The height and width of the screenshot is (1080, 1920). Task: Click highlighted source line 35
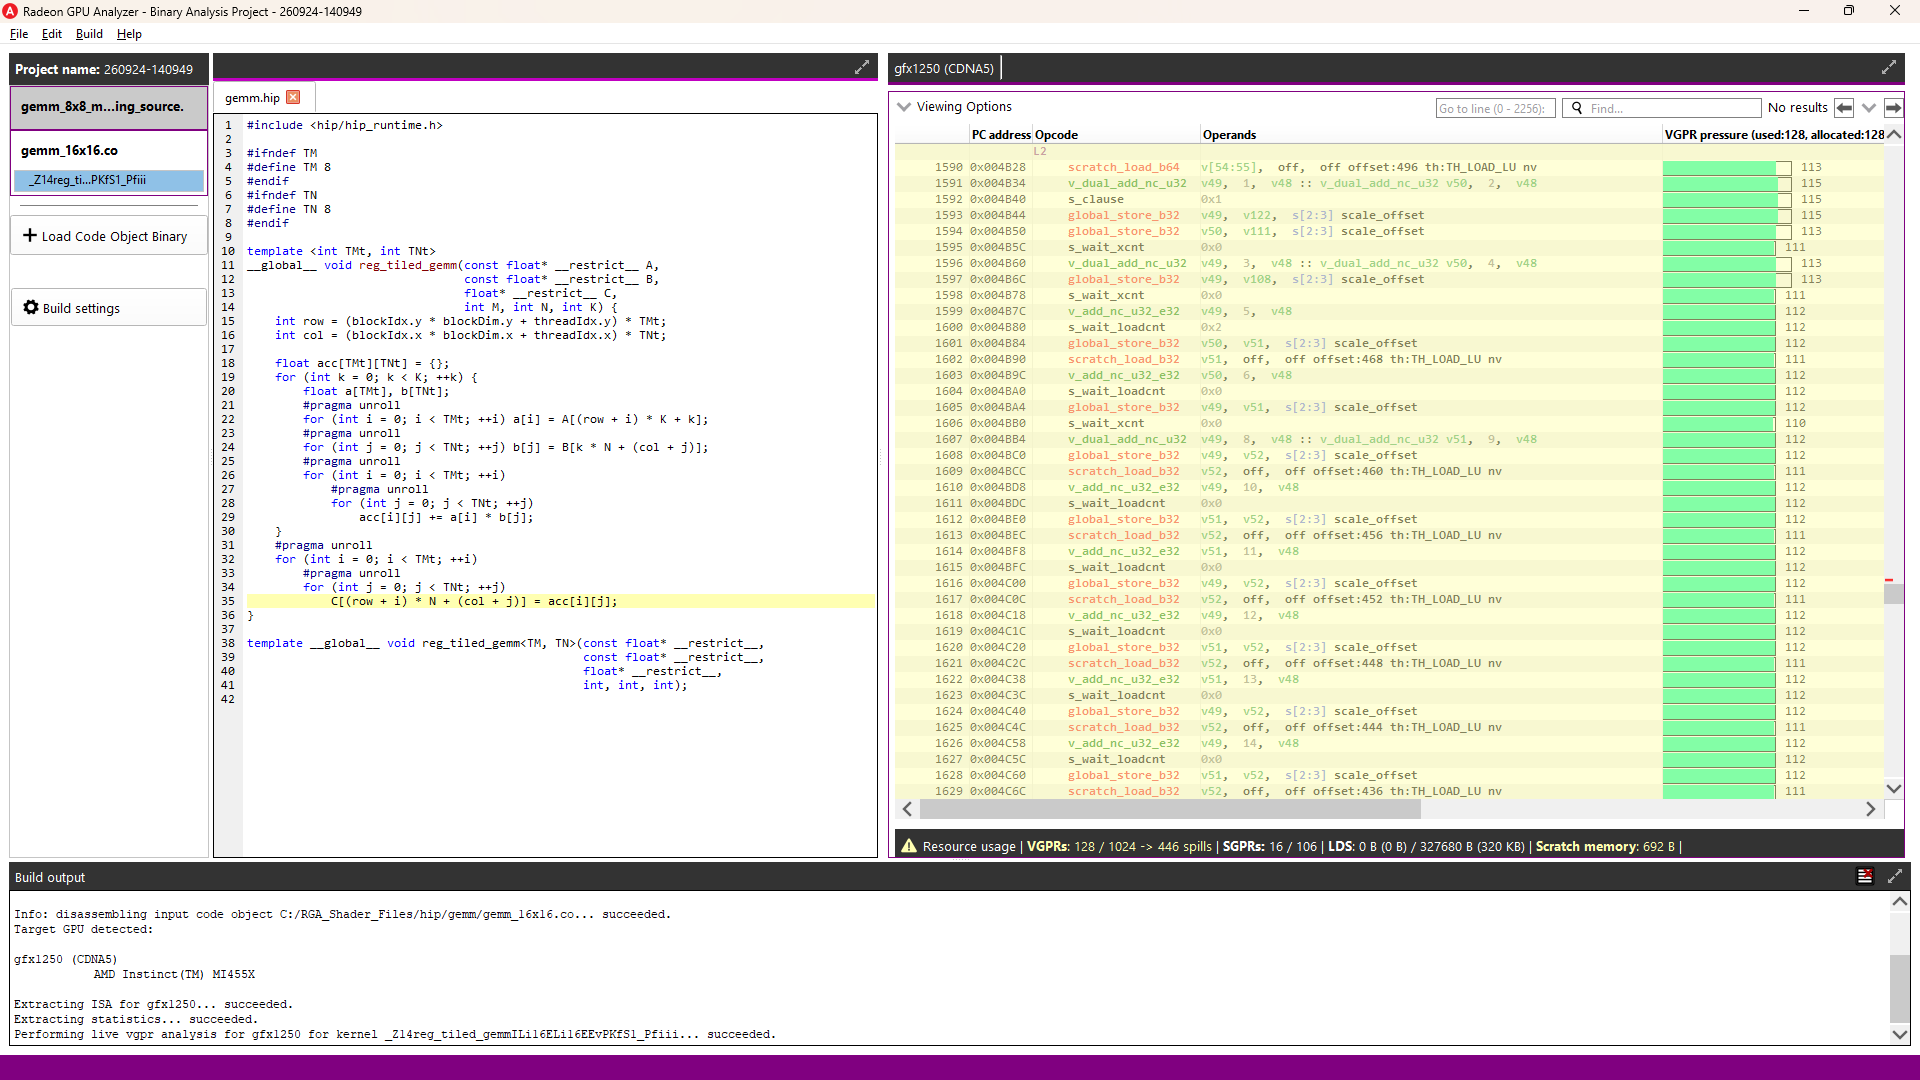click(x=560, y=601)
